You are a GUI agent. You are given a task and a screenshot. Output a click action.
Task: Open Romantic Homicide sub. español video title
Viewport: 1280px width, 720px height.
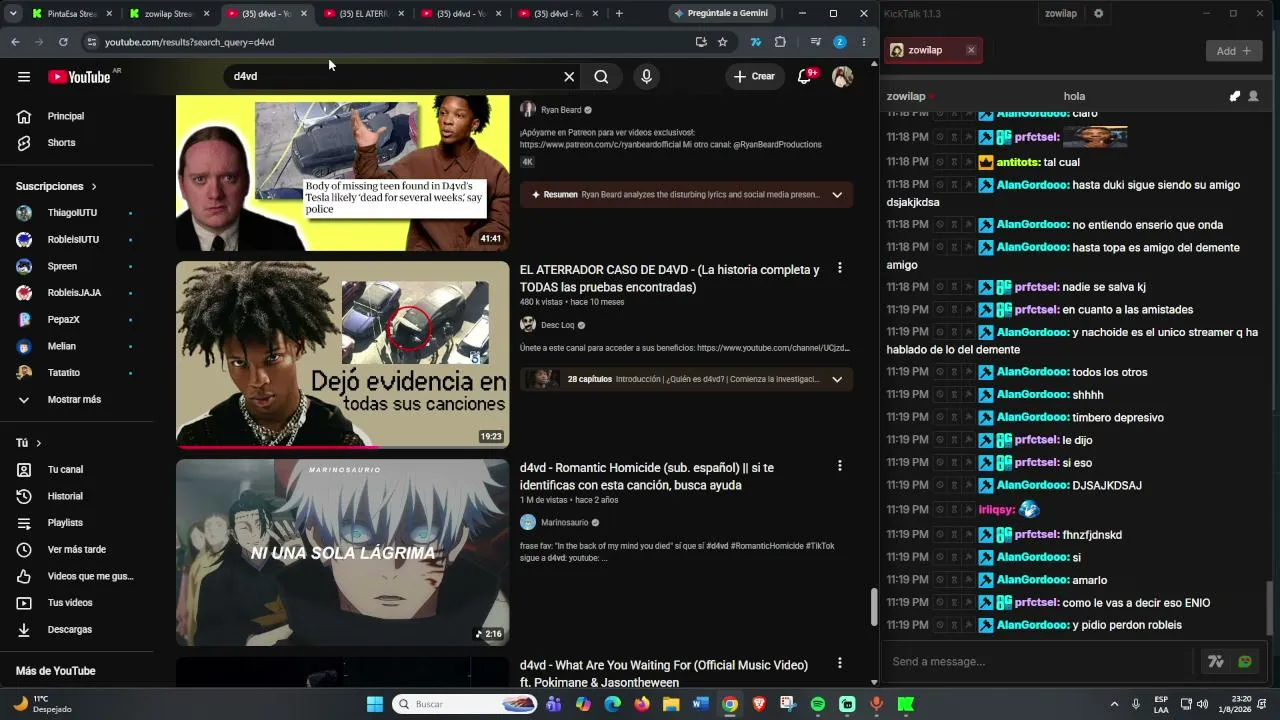pyautogui.click(x=647, y=476)
